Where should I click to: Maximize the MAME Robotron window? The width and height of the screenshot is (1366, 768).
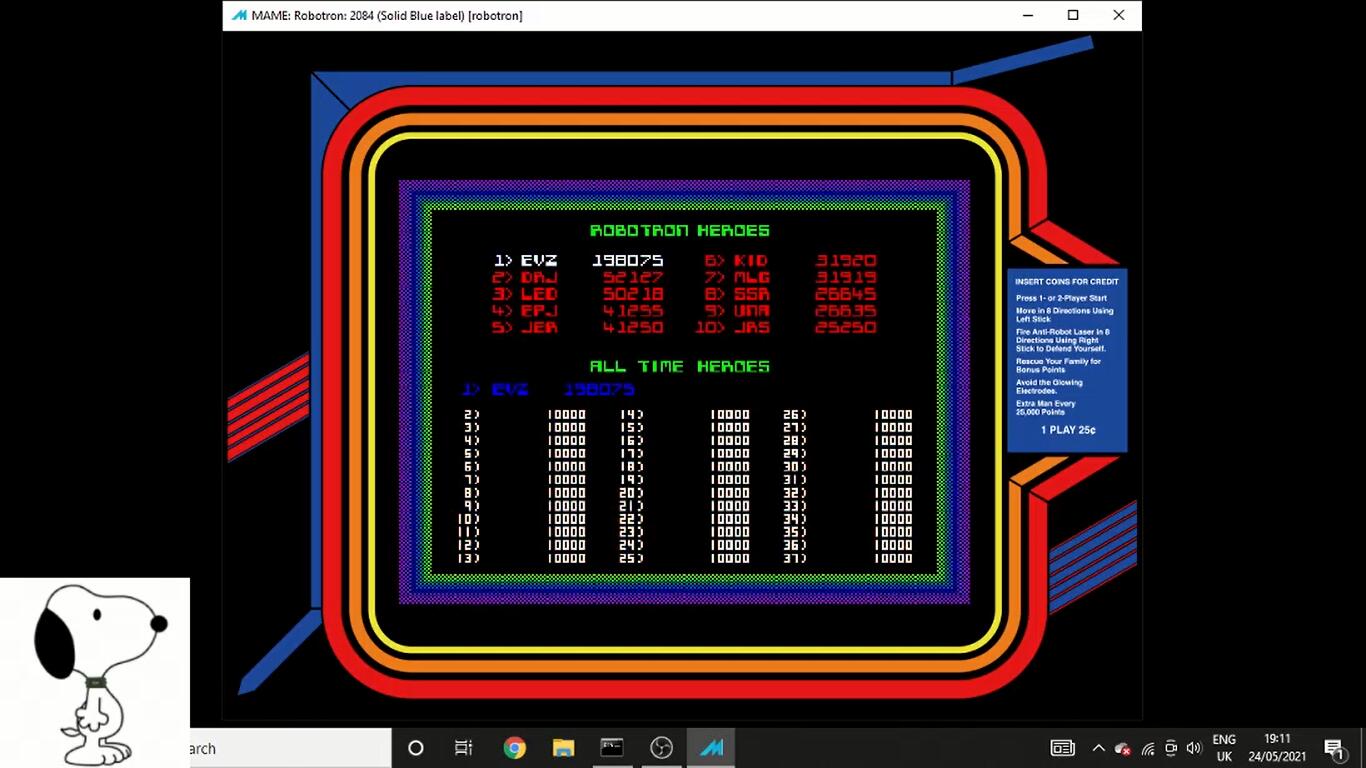tap(1073, 15)
